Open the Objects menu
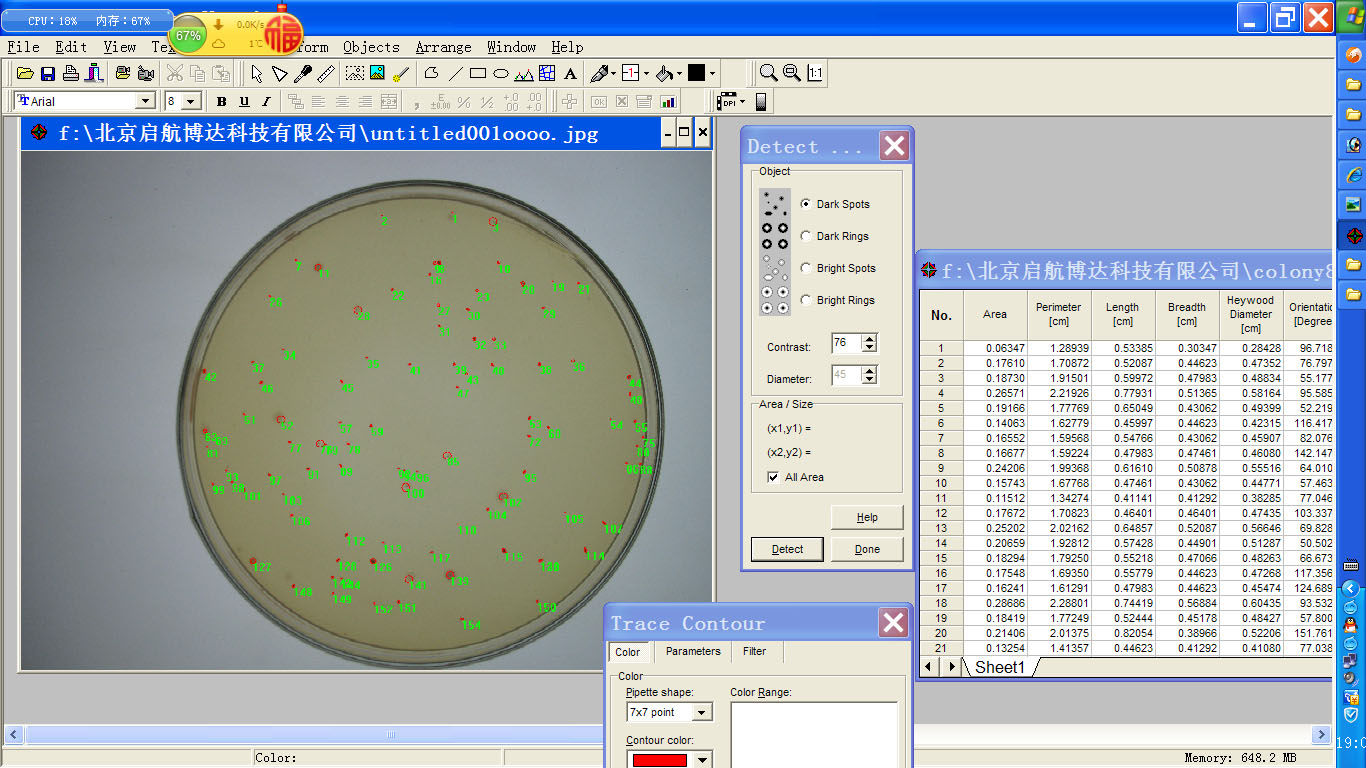This screenshot has height=768, width=1366. tap(371, 47)
